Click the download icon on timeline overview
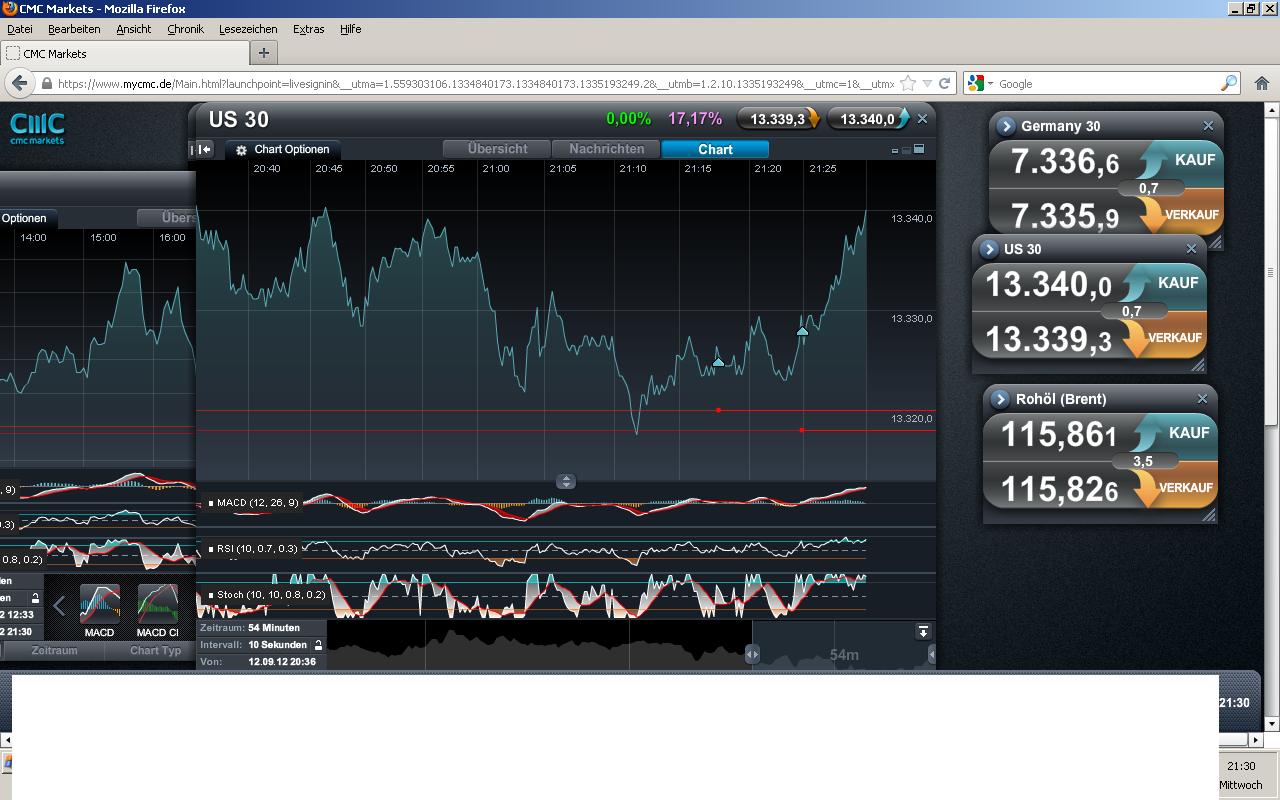The width and height of the screenshot is (1280, 800). click(923, 632)
